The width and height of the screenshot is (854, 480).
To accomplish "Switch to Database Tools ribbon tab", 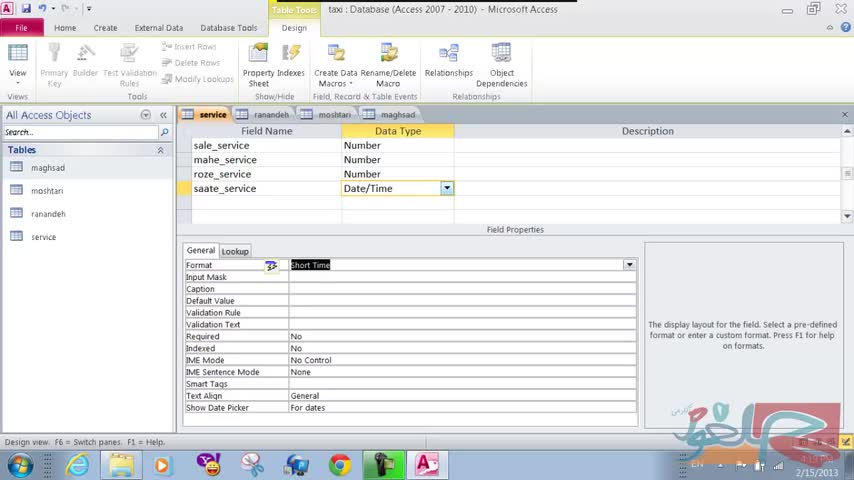I will pos(228,28).
